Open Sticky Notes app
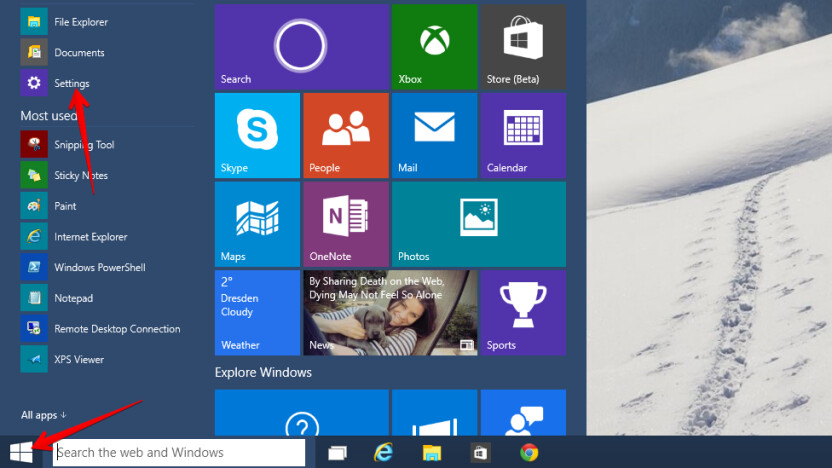This screenshot has width=832, height=468. (64, 175)
